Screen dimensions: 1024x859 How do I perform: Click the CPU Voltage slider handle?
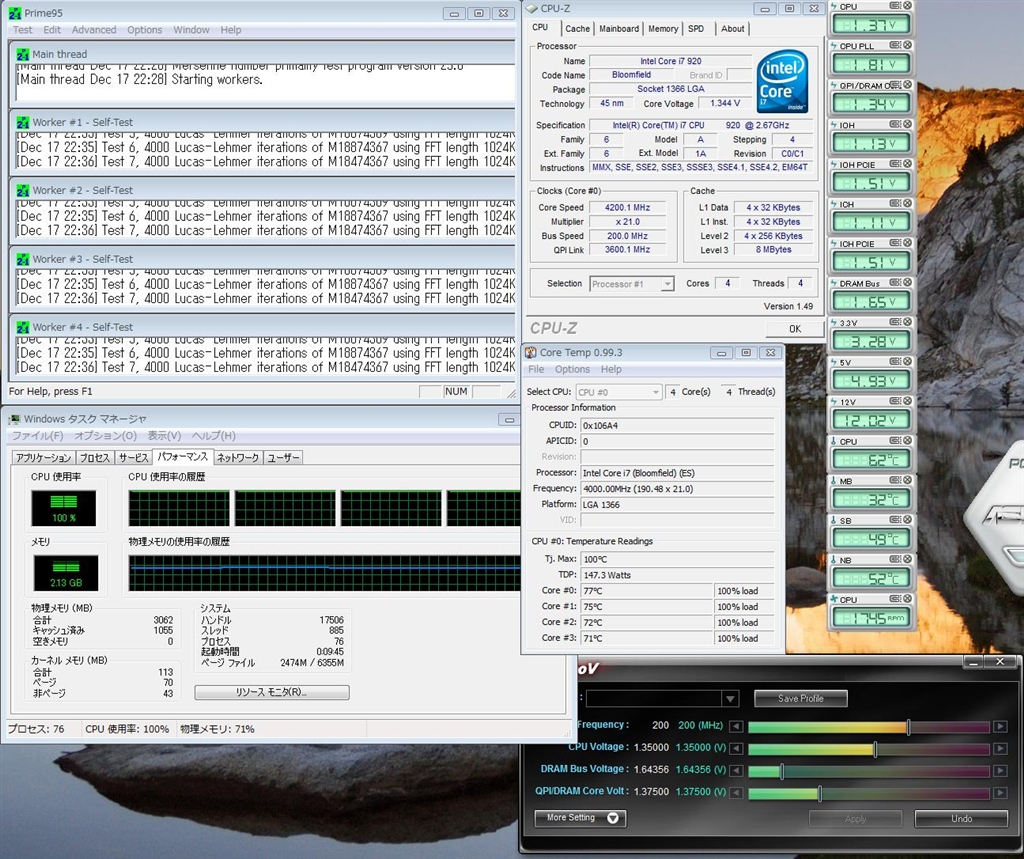coord(875,749)
